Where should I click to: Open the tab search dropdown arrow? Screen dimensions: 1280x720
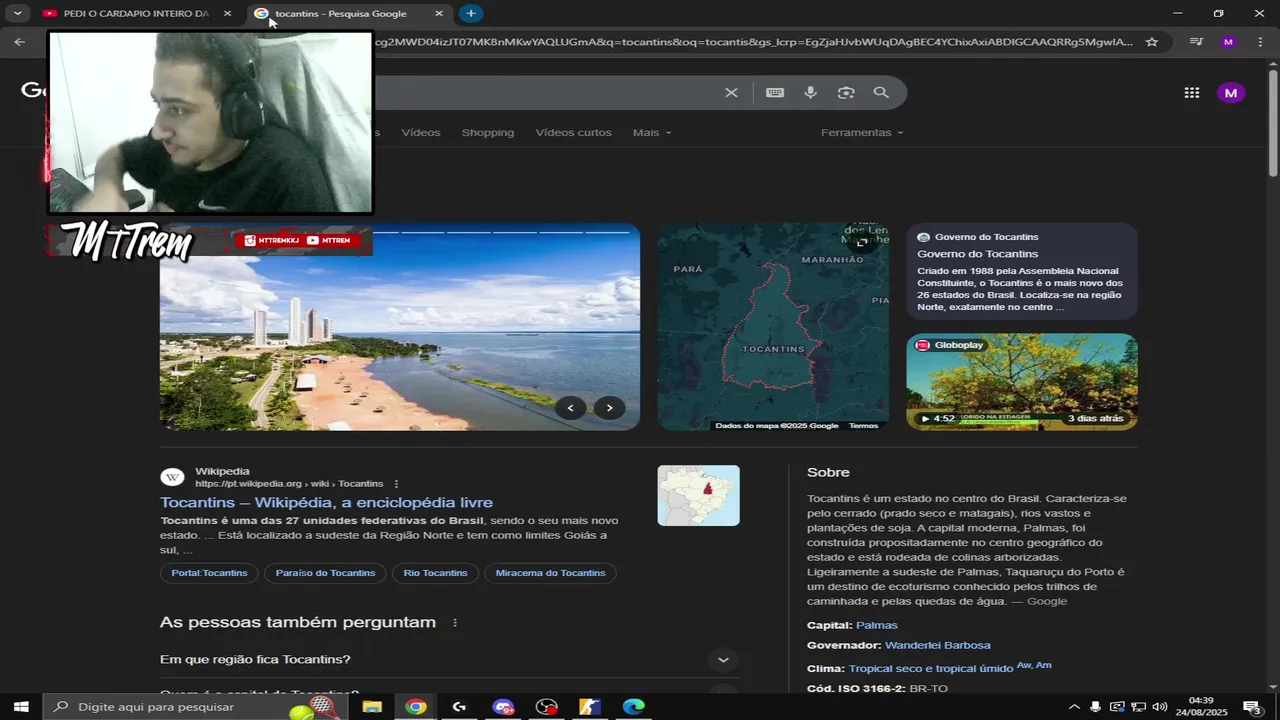pyautogui.click(x=17, y=13)
